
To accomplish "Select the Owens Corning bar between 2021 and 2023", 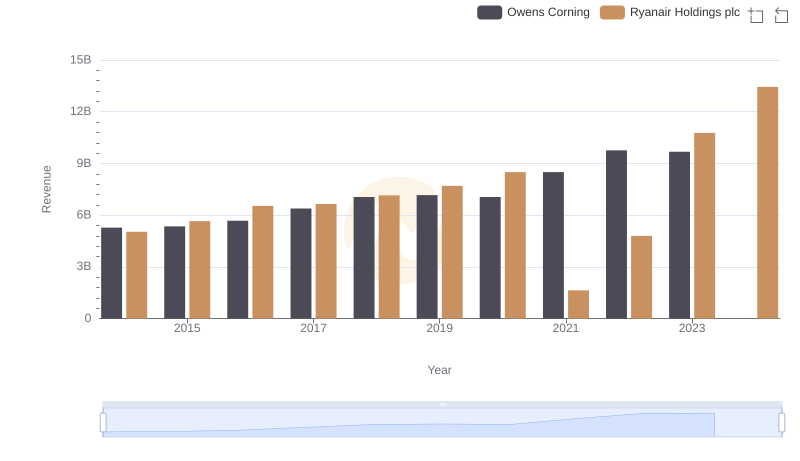I will tap(616, 234).
